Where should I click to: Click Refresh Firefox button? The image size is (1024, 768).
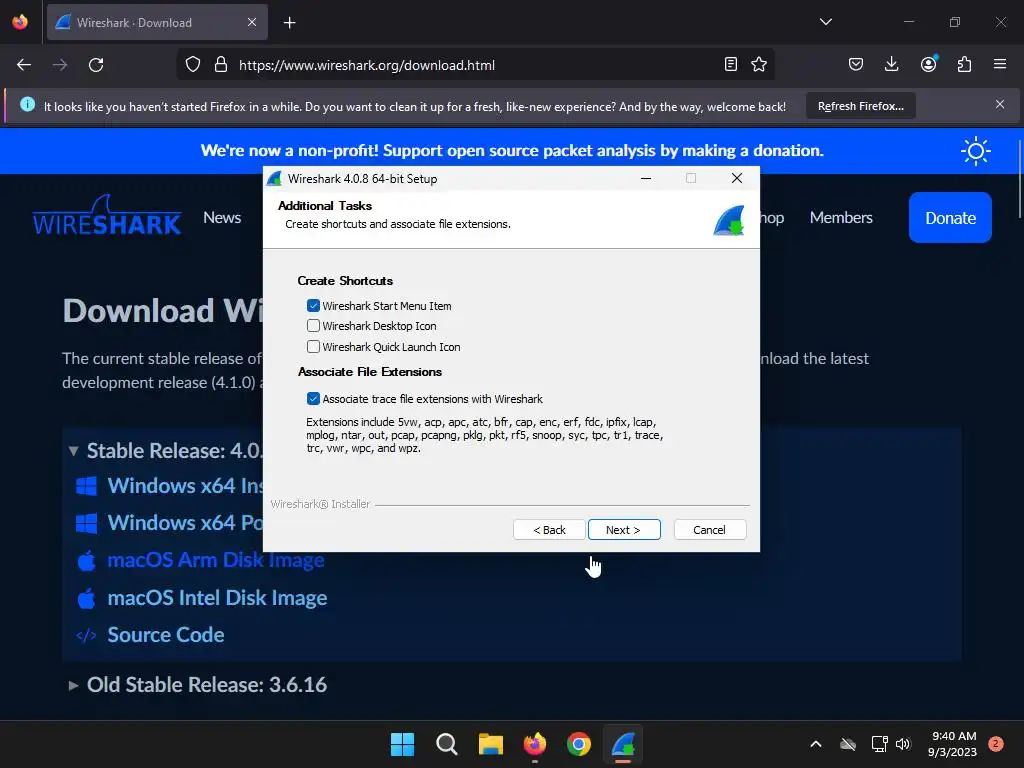pos(861,106)
